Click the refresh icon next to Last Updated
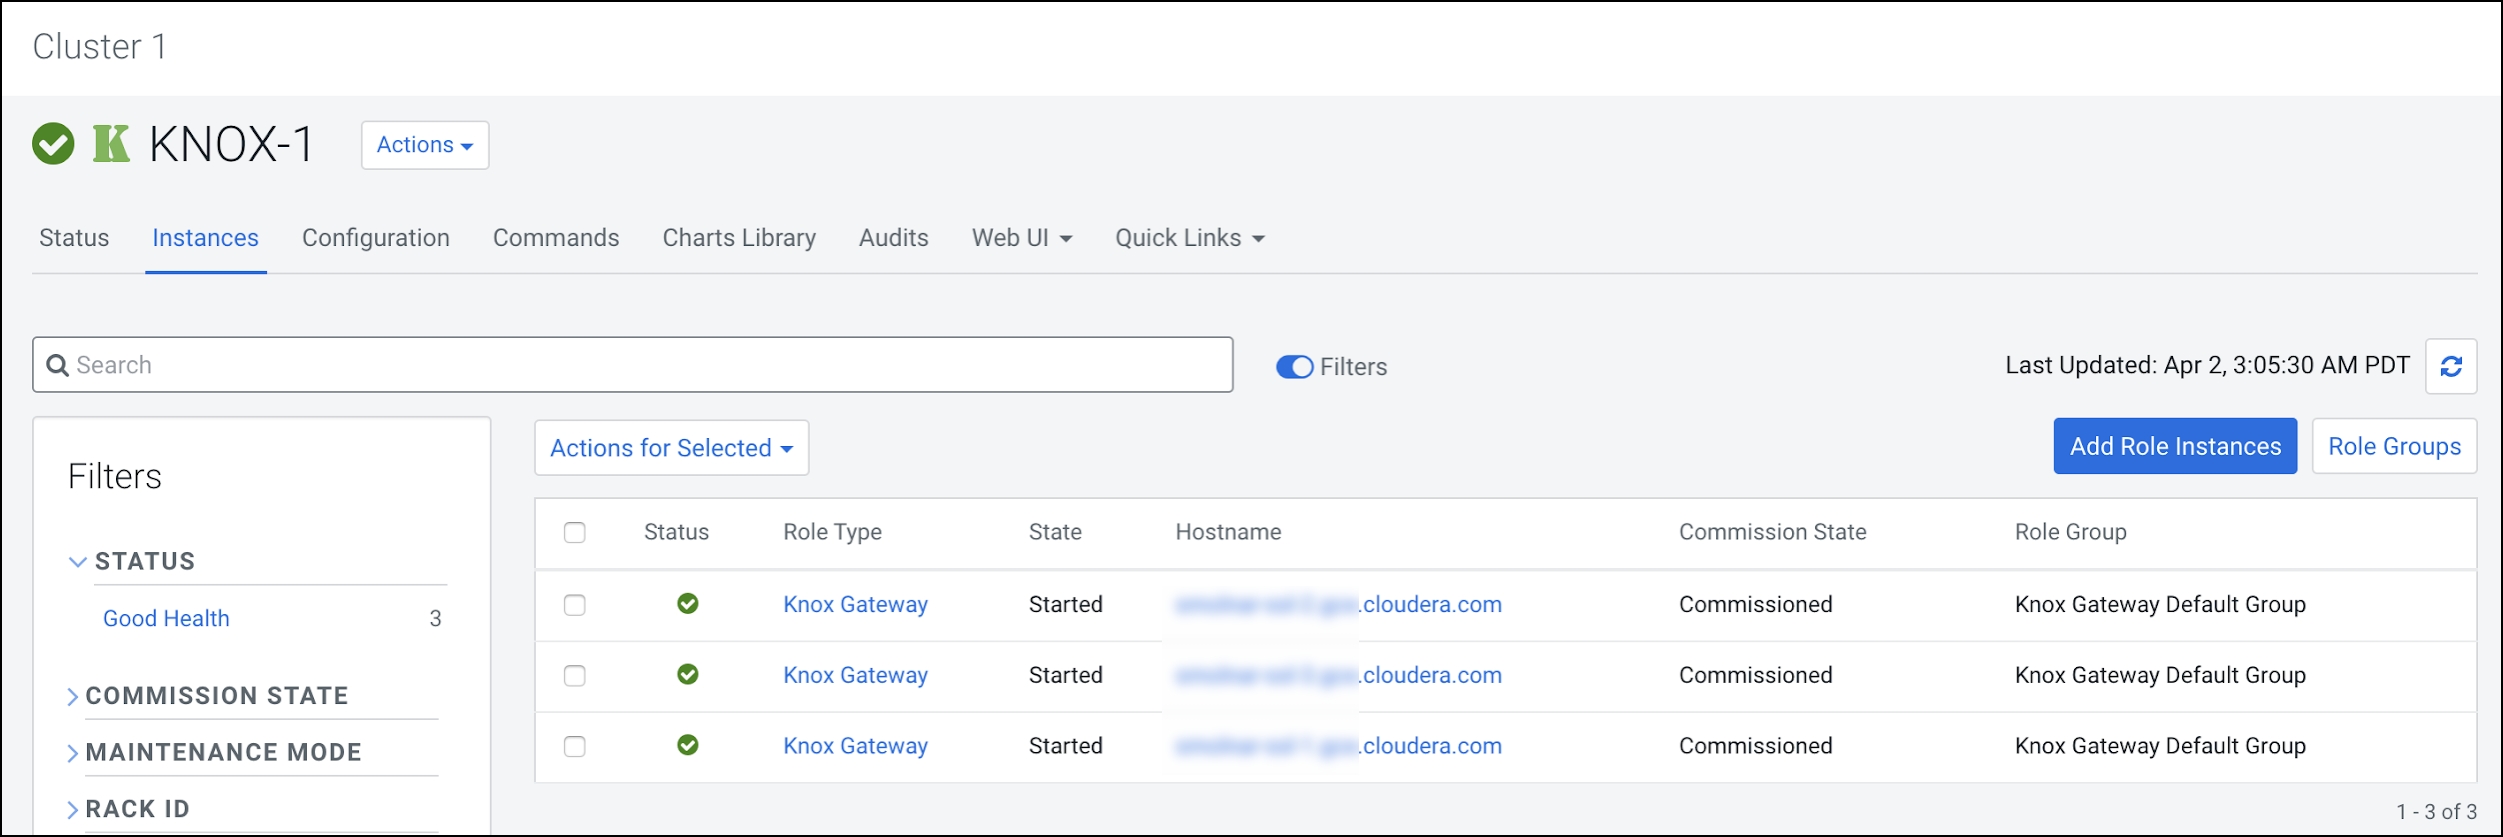Screen dimensions: 2503x837 [x=2450, y=367]
